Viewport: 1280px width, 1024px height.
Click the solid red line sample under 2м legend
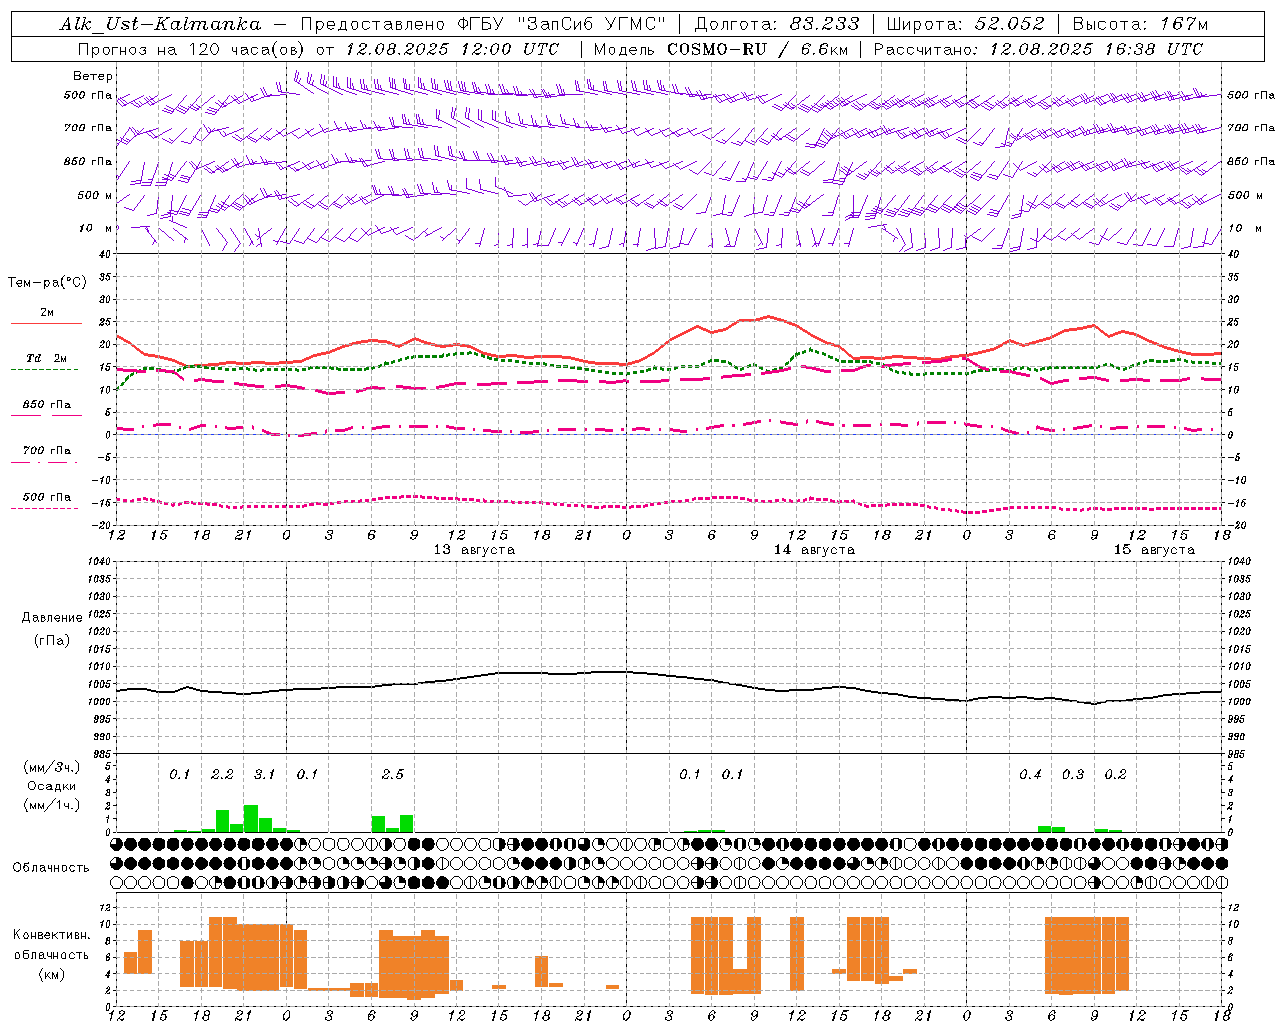click(46, 324)
